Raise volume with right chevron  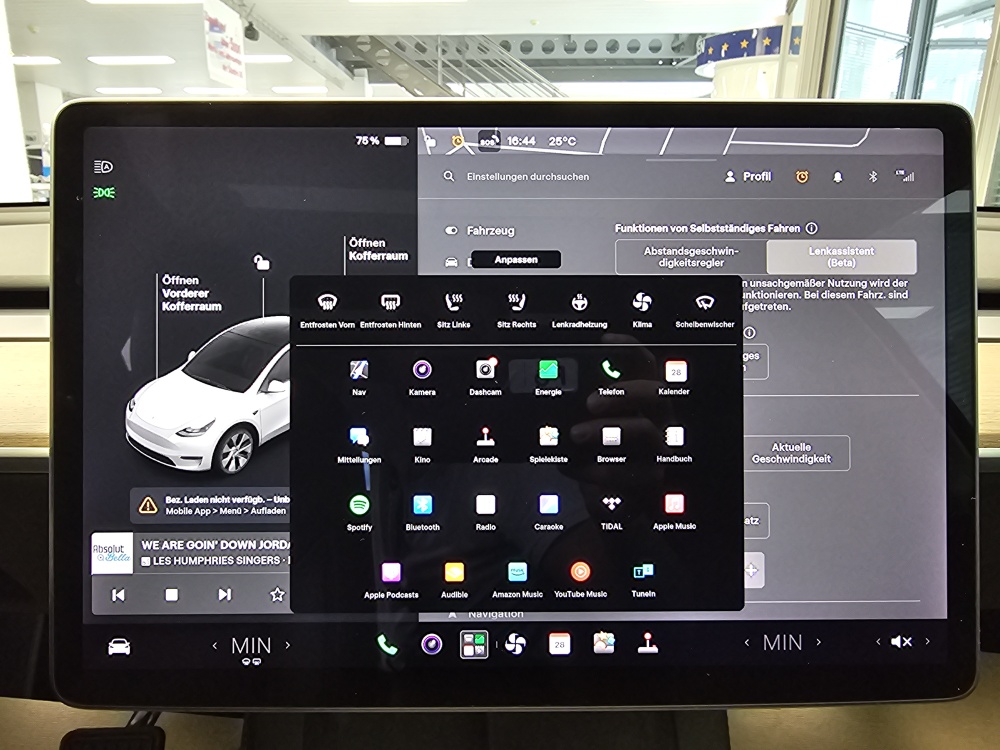[x=927, y=642]
